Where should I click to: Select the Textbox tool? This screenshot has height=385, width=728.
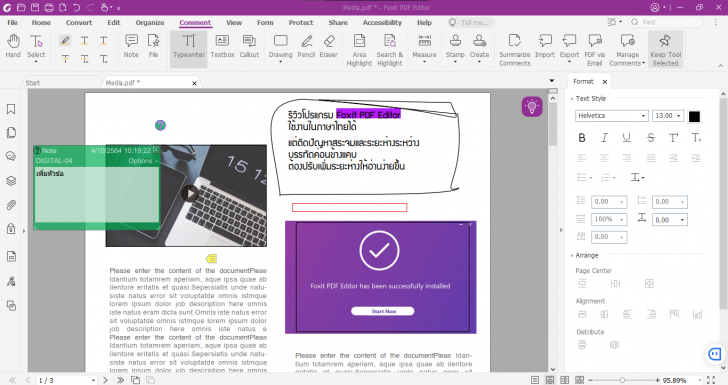(222, 46)
